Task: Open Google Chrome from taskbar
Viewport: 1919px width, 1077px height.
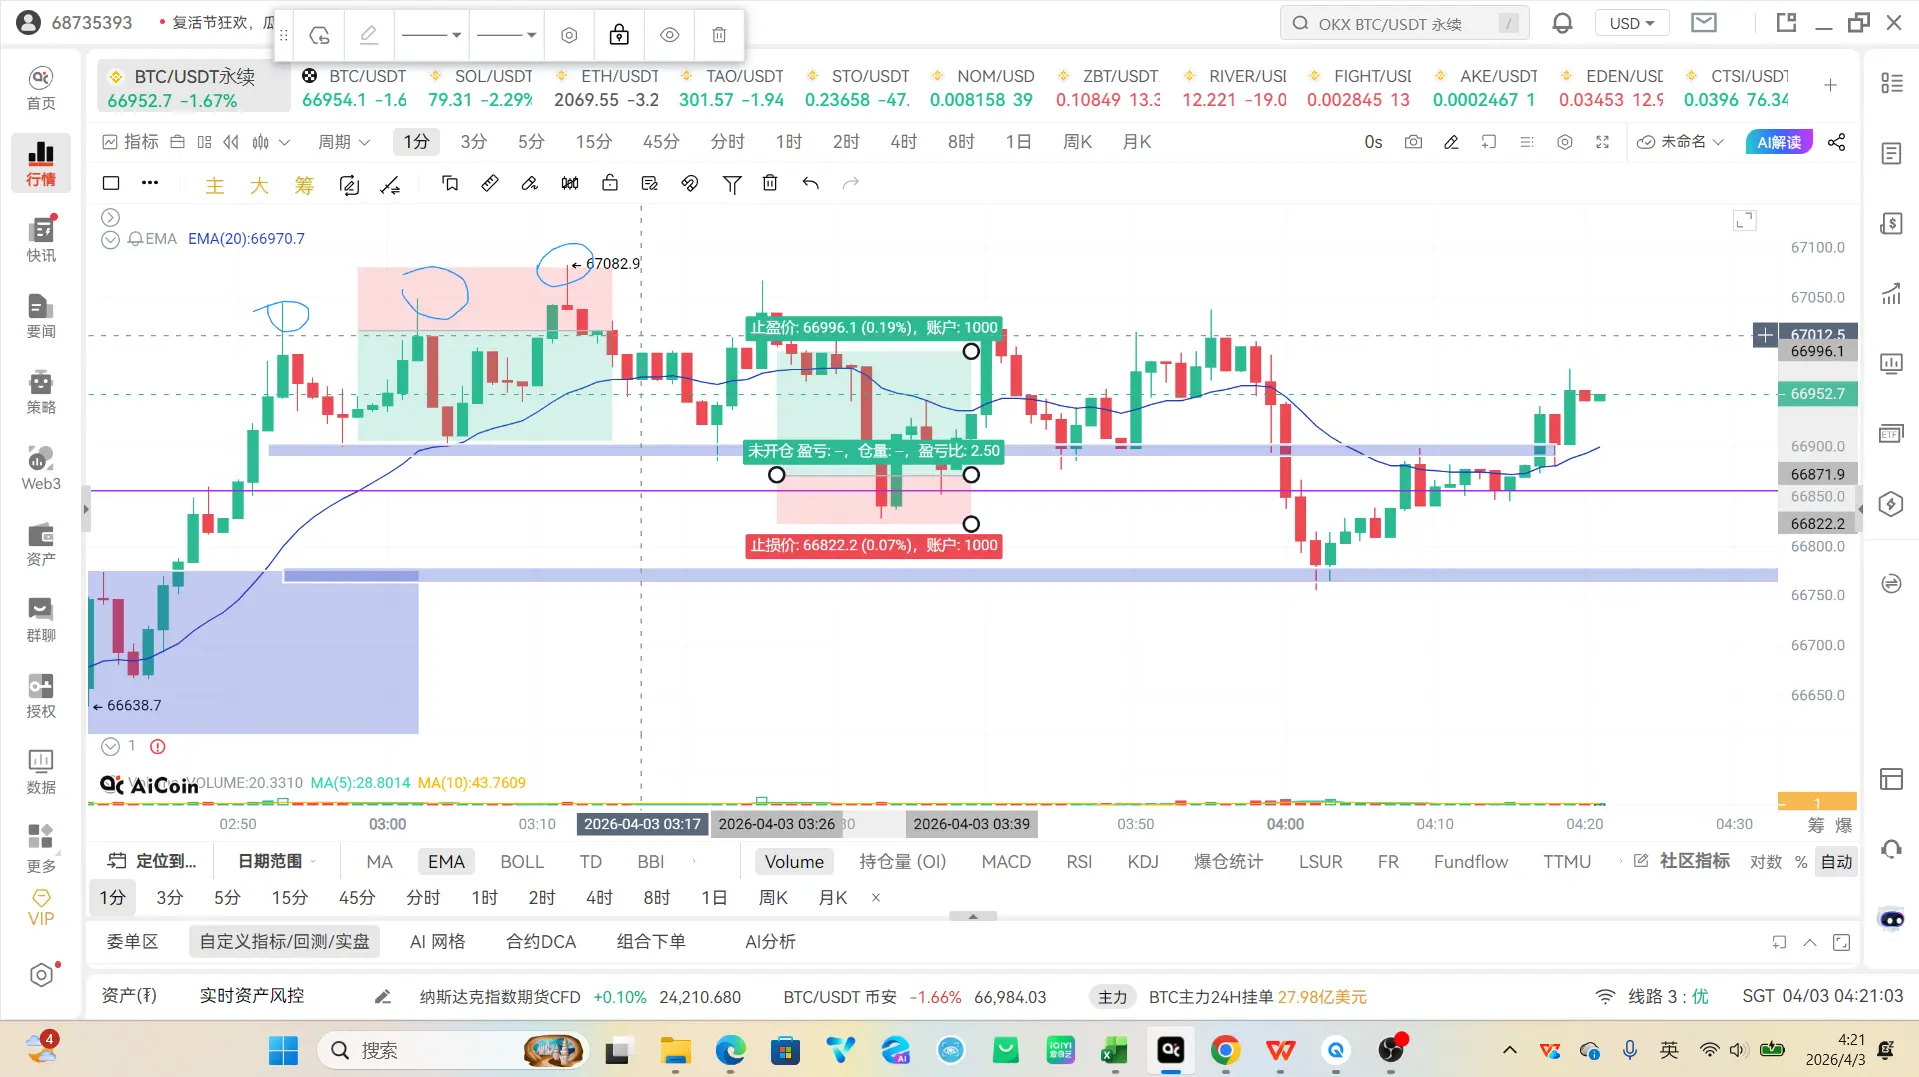Action: tap(1225, 1050)
